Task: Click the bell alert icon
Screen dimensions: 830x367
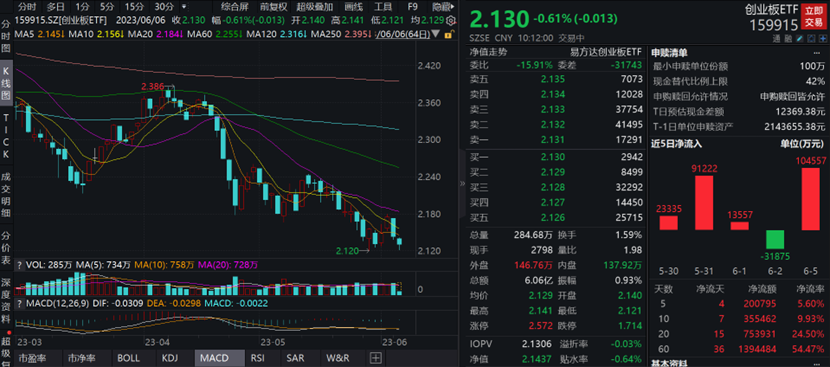Action: [811, 39]
